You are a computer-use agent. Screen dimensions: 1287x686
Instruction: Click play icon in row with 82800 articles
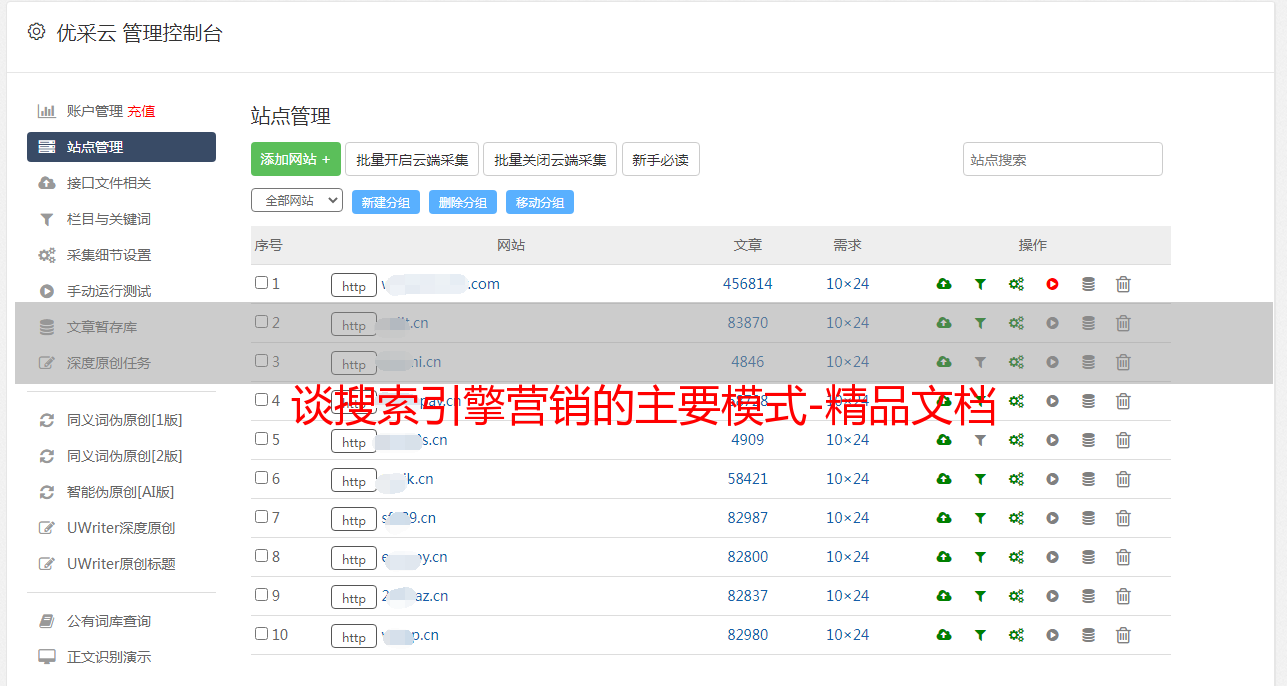(x=1052, y=557)
